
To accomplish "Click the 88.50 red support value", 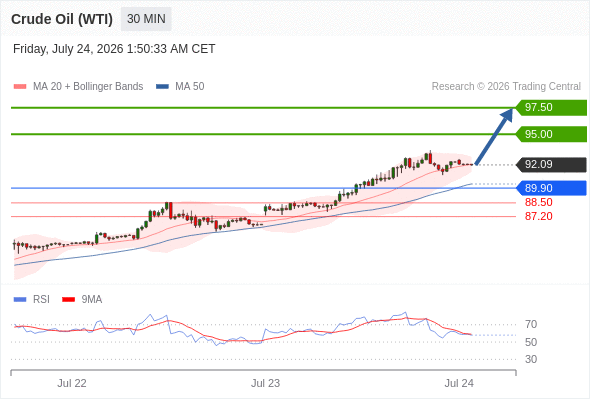I will [x=538, y=202].
